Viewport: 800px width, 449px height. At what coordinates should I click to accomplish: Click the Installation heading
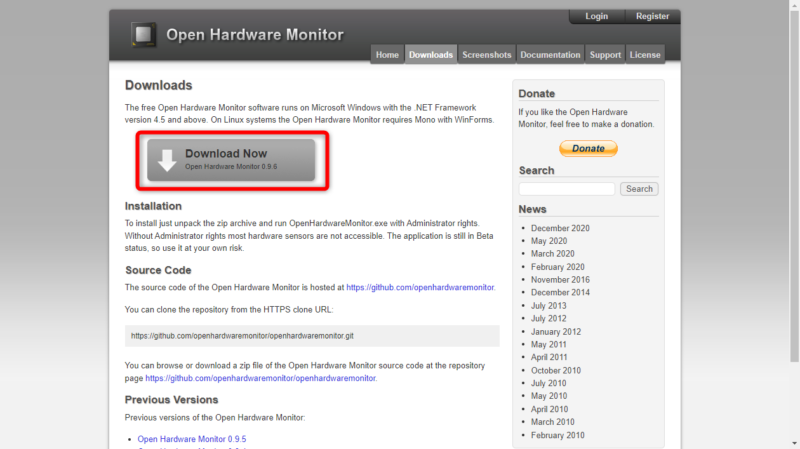coord(153,206)
